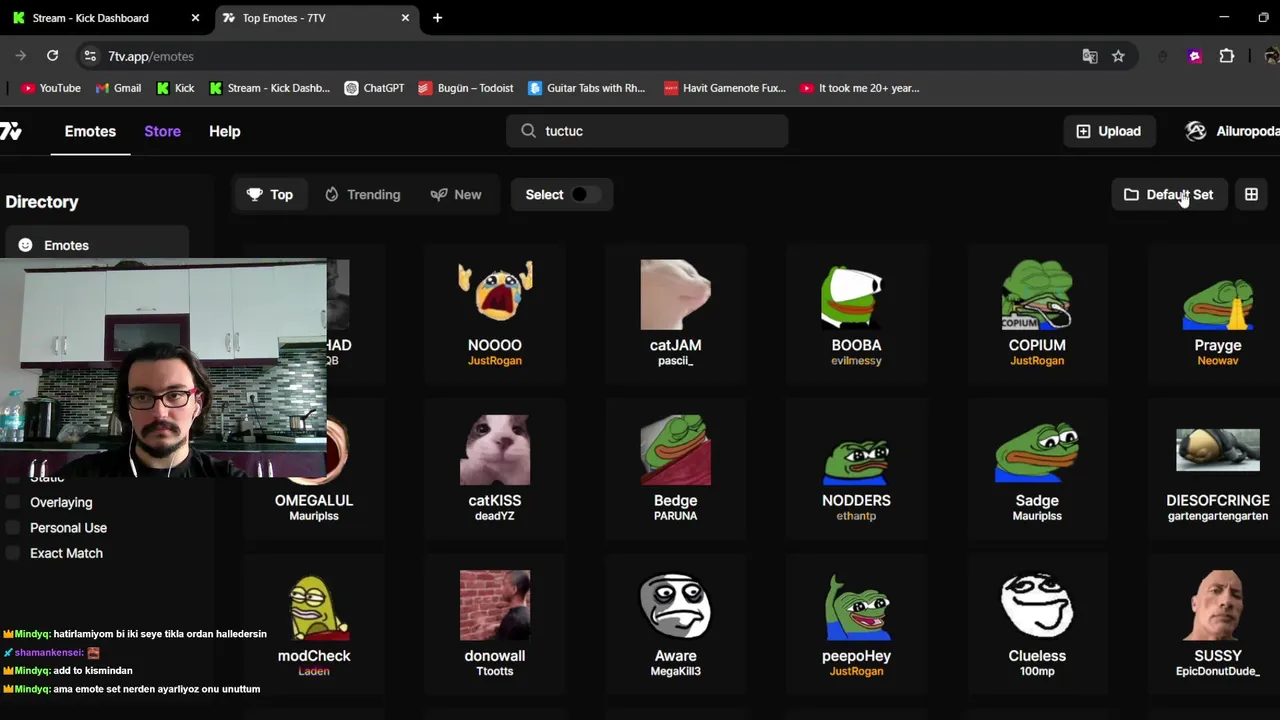The width and height of the screenshot is (1280, 720).
Task: Enable the Exact Match filter checkbox
Action: pyautogui.click(x=13, y=553)
